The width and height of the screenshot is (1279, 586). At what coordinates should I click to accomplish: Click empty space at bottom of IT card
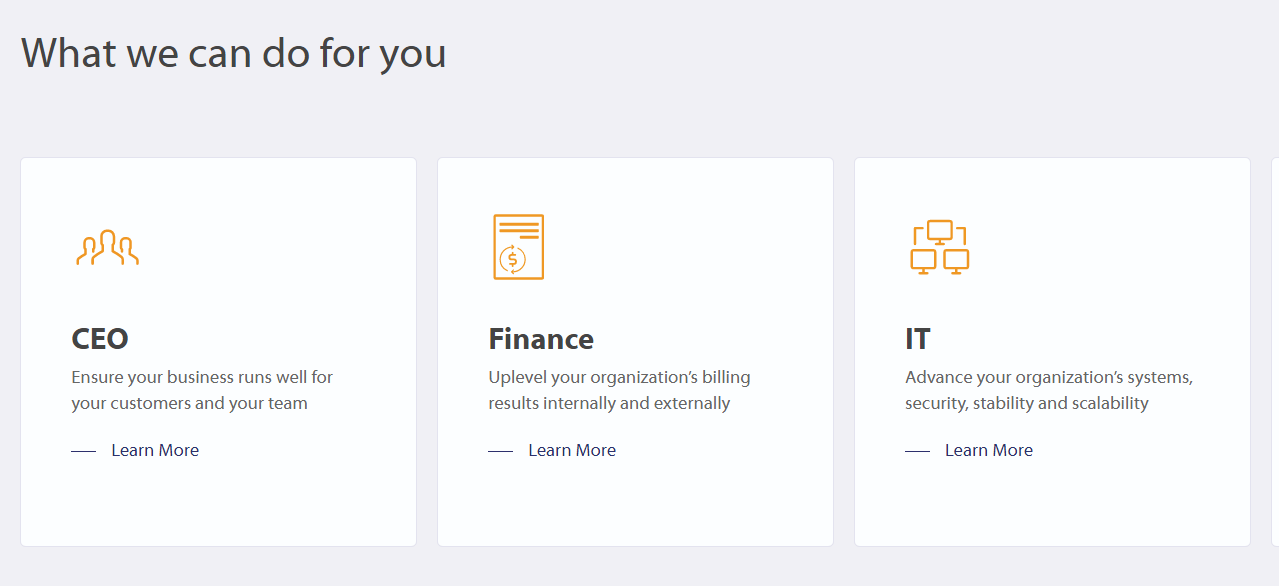[1052, 510]
